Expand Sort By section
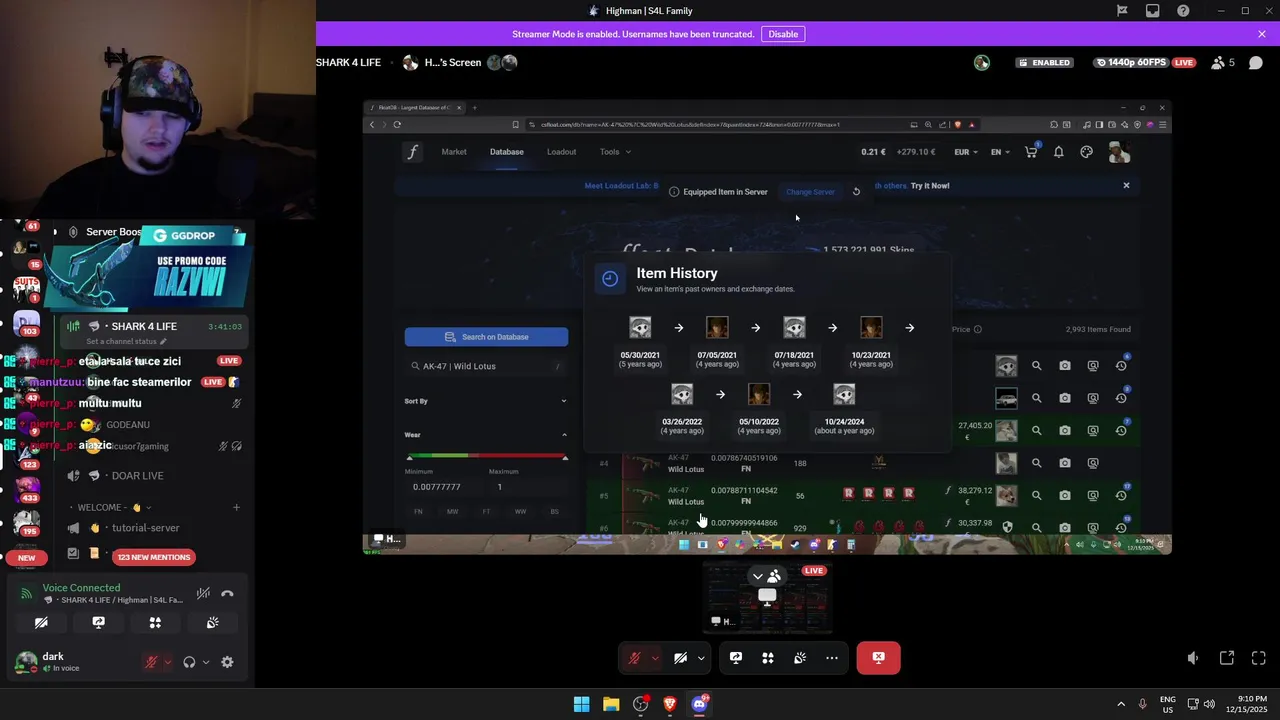 tap(486, 401)
